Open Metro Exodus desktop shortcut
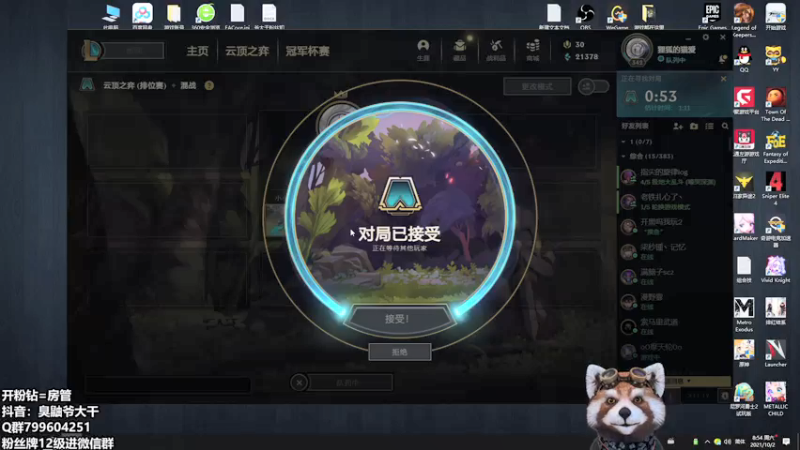This screenshot has width=800, height=450. pos(744,315)
